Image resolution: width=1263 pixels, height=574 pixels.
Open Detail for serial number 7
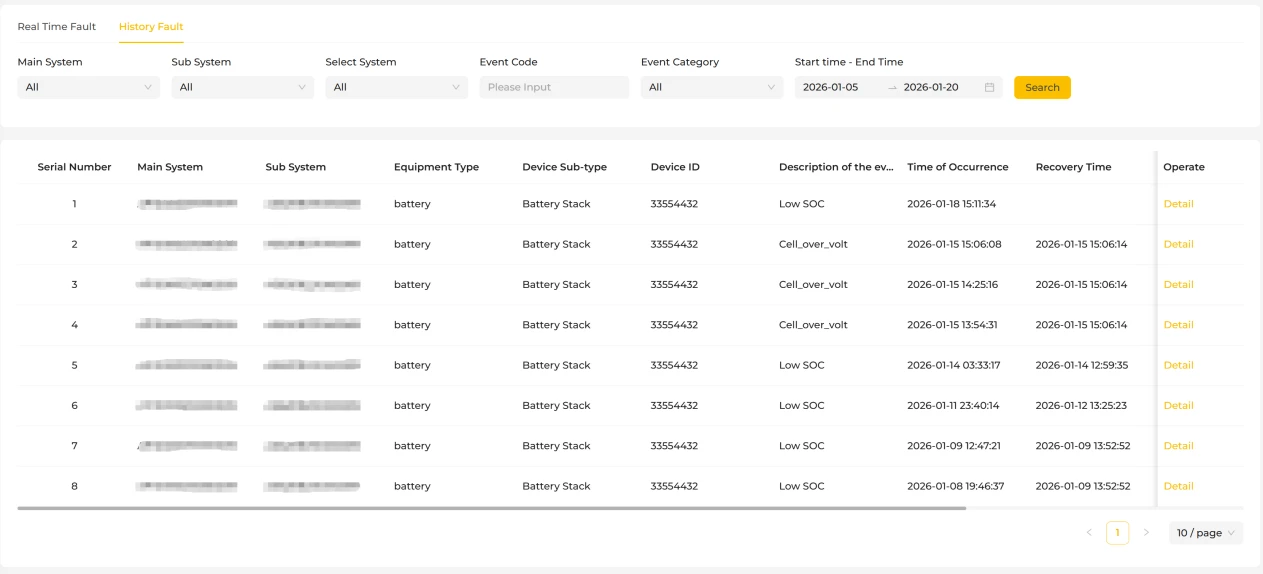point(1178,446)
